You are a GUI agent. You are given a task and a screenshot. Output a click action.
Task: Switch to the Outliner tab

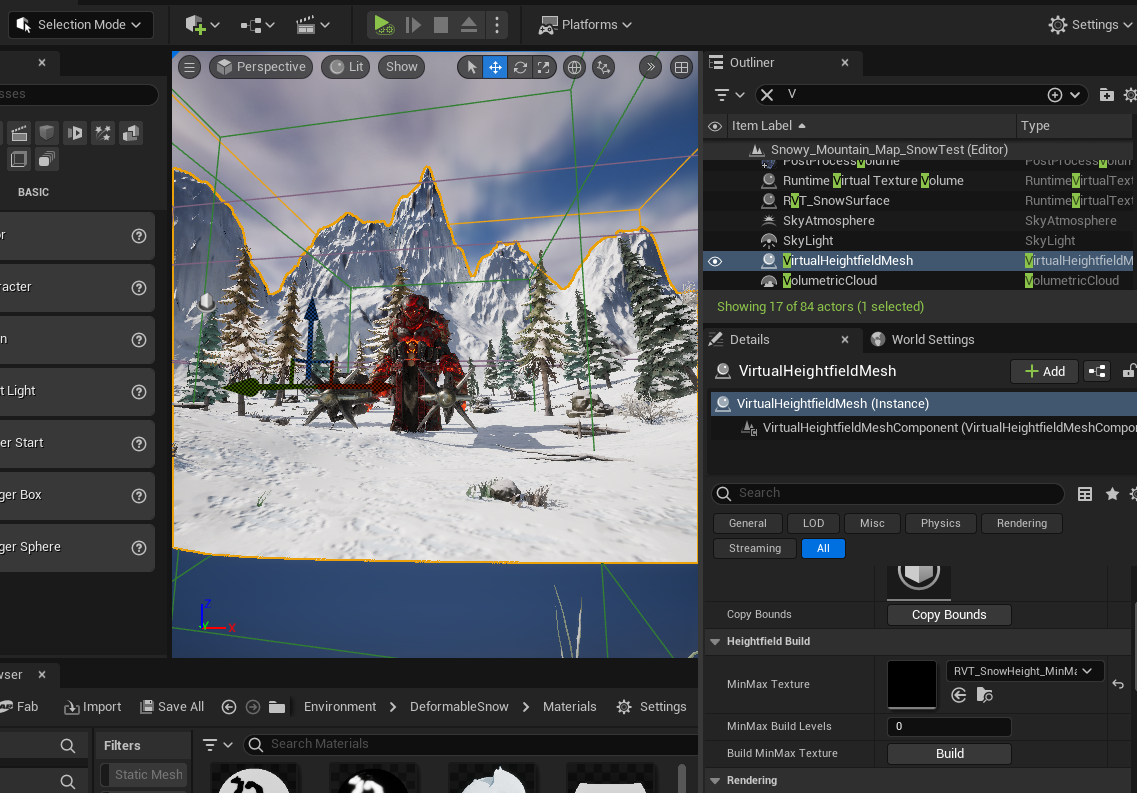751,62
